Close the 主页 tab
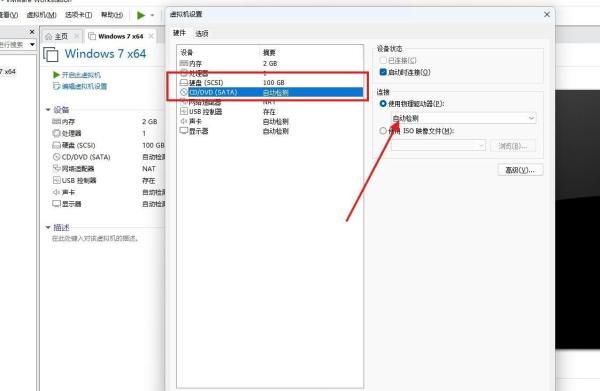Viewport: 600px width, 391px height. pos(77,36)
